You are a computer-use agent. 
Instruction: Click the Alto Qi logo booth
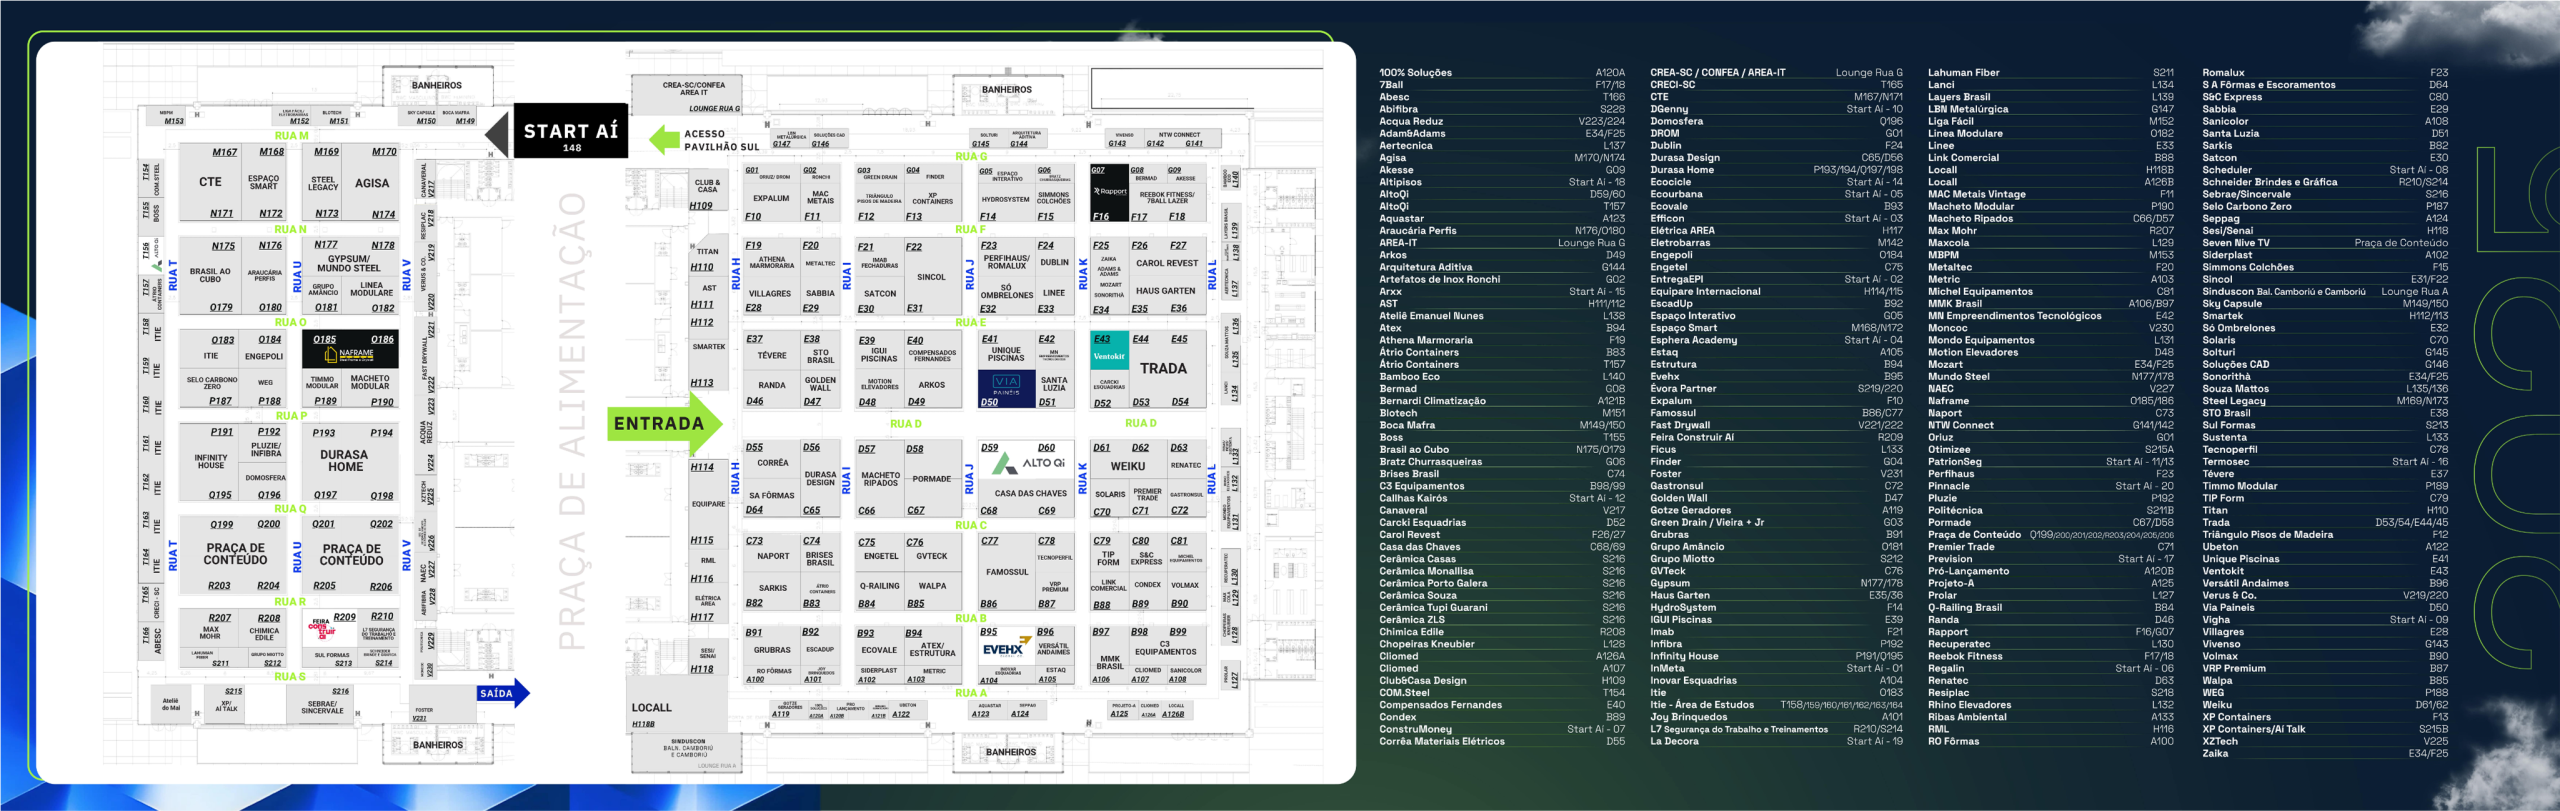[x=1028, y=463]
